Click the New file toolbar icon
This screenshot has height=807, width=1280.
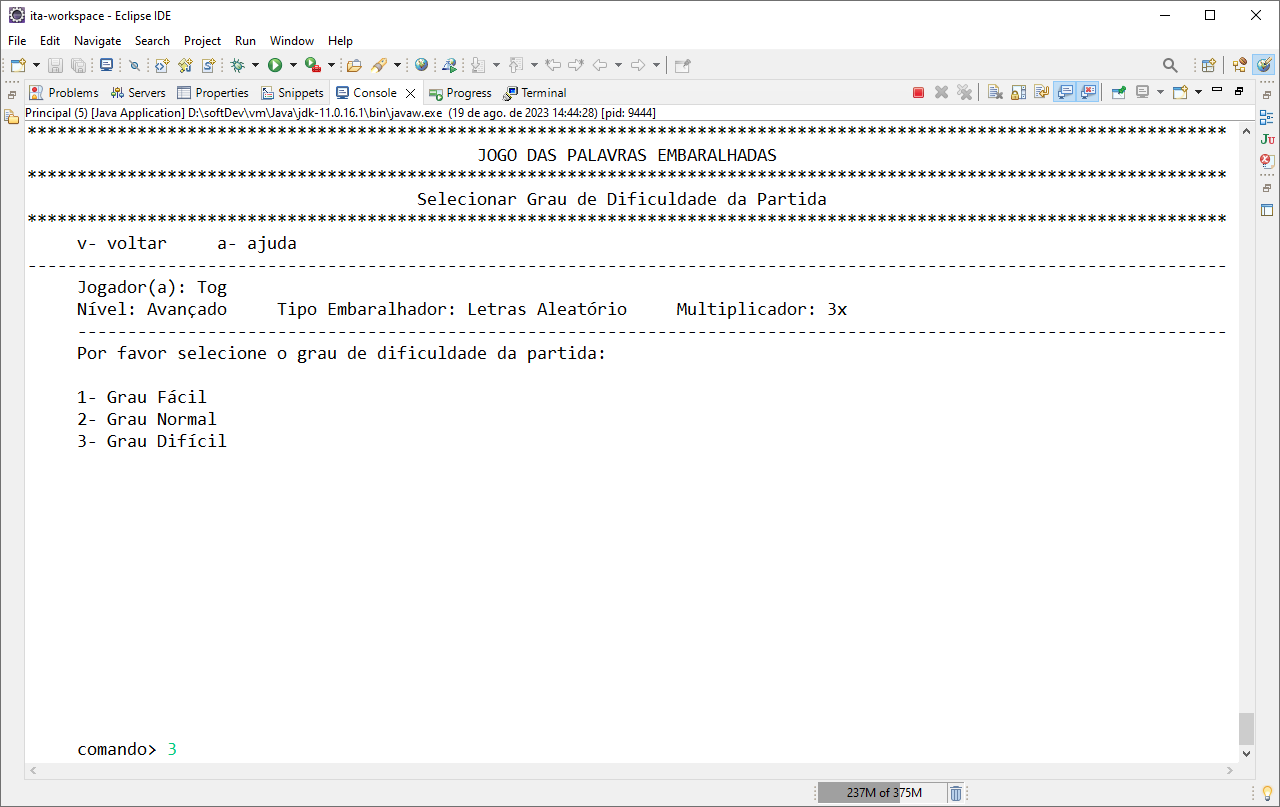[18, 65]
